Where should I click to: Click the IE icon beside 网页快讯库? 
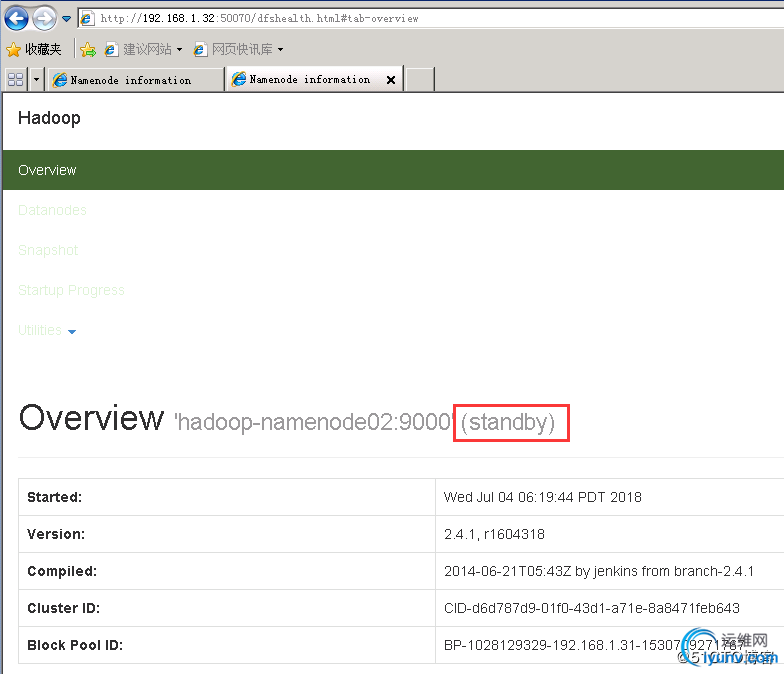tap(200, 50)
